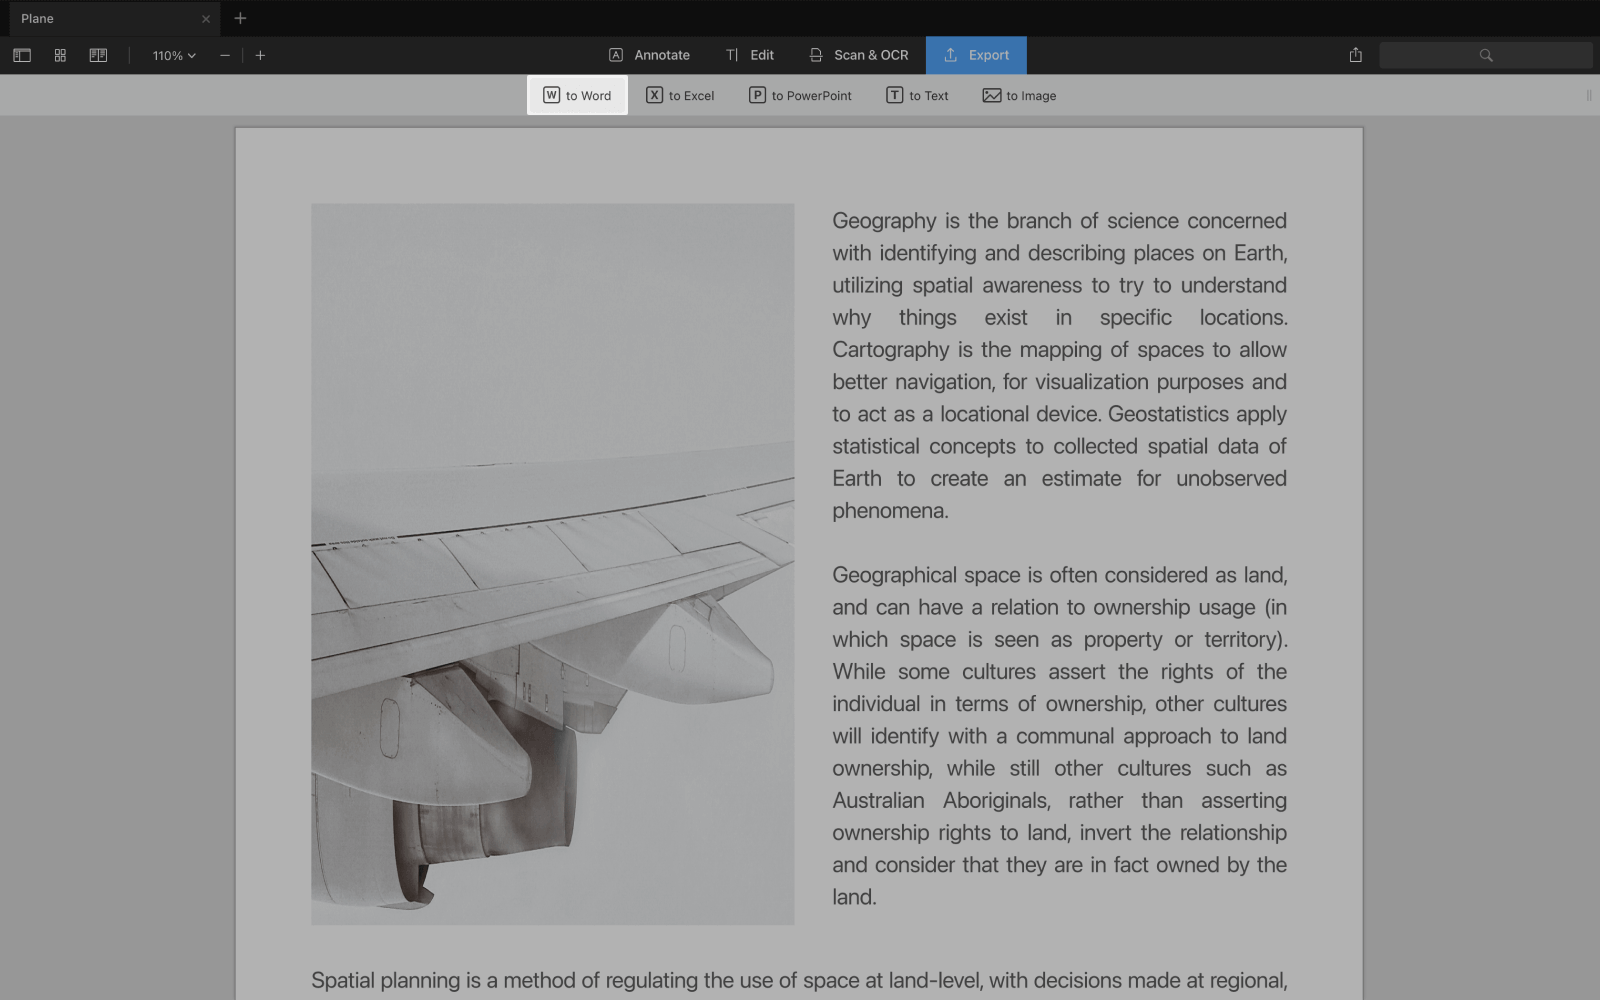Click the share icon in toolbar
1600x1000 pixels.
click(x=1356, y=55)
